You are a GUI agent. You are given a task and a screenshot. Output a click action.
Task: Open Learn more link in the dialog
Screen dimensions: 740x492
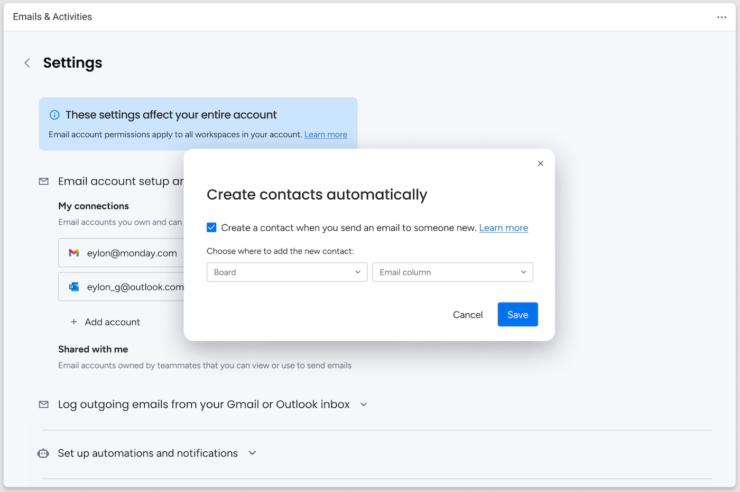click(503, 228)
